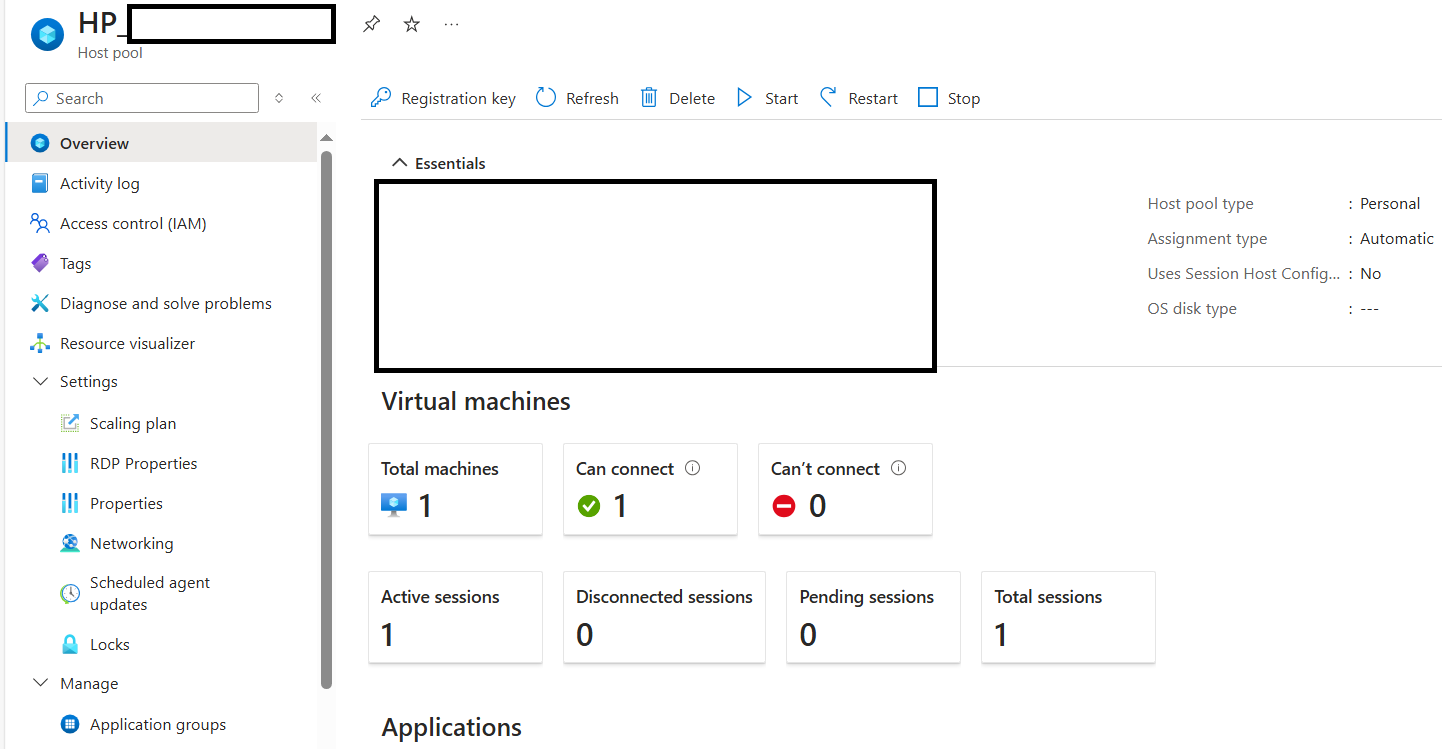Image resolution: width=1442 pixels, height=749 pixels.
Task: Mark host pool as favorite with star
Action: 411,24
